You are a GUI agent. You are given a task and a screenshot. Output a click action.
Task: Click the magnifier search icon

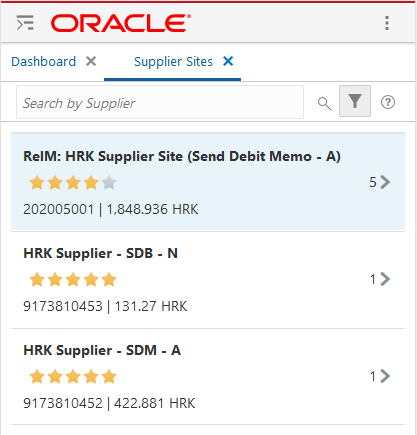[x=324, y=103]
